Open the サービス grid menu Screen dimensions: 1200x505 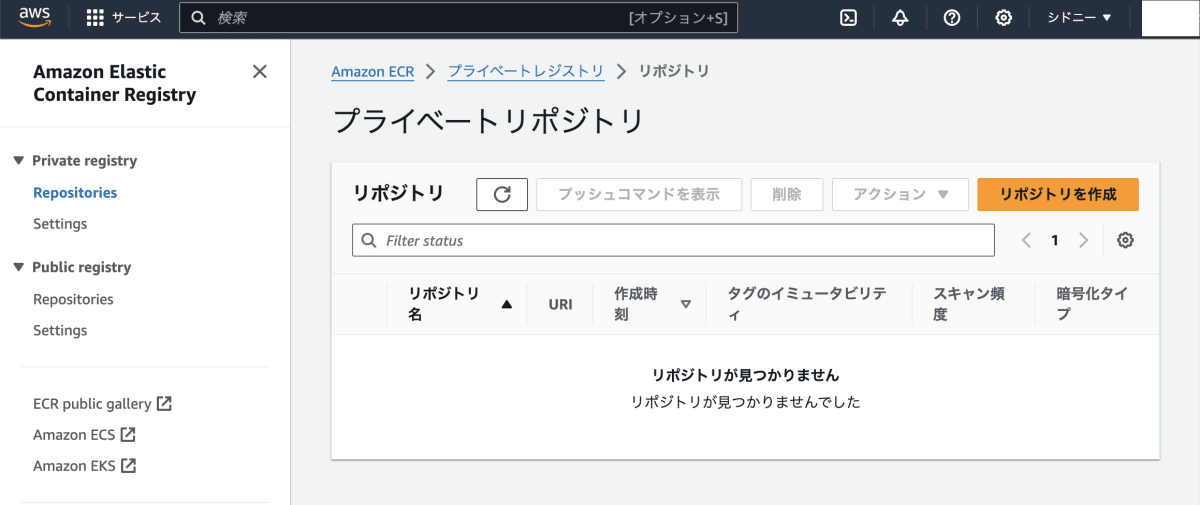[x=123, y=18]
